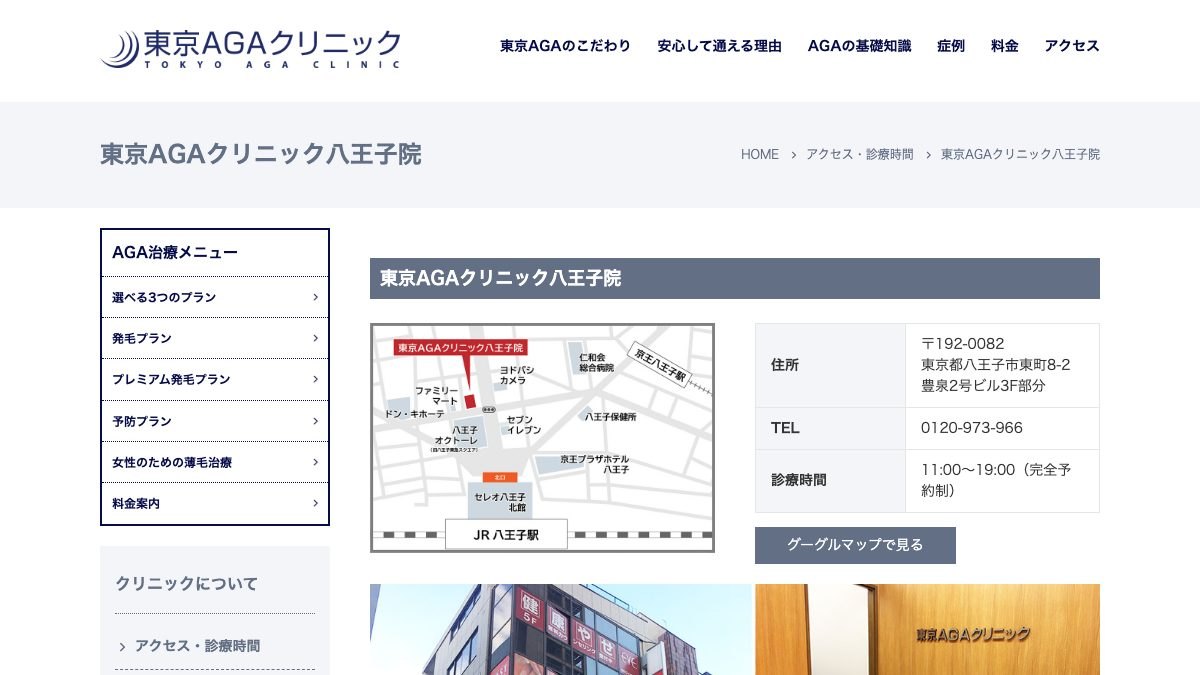
Task: Open 安心して通える理由 menu item
Action: [x=719, y=46]
